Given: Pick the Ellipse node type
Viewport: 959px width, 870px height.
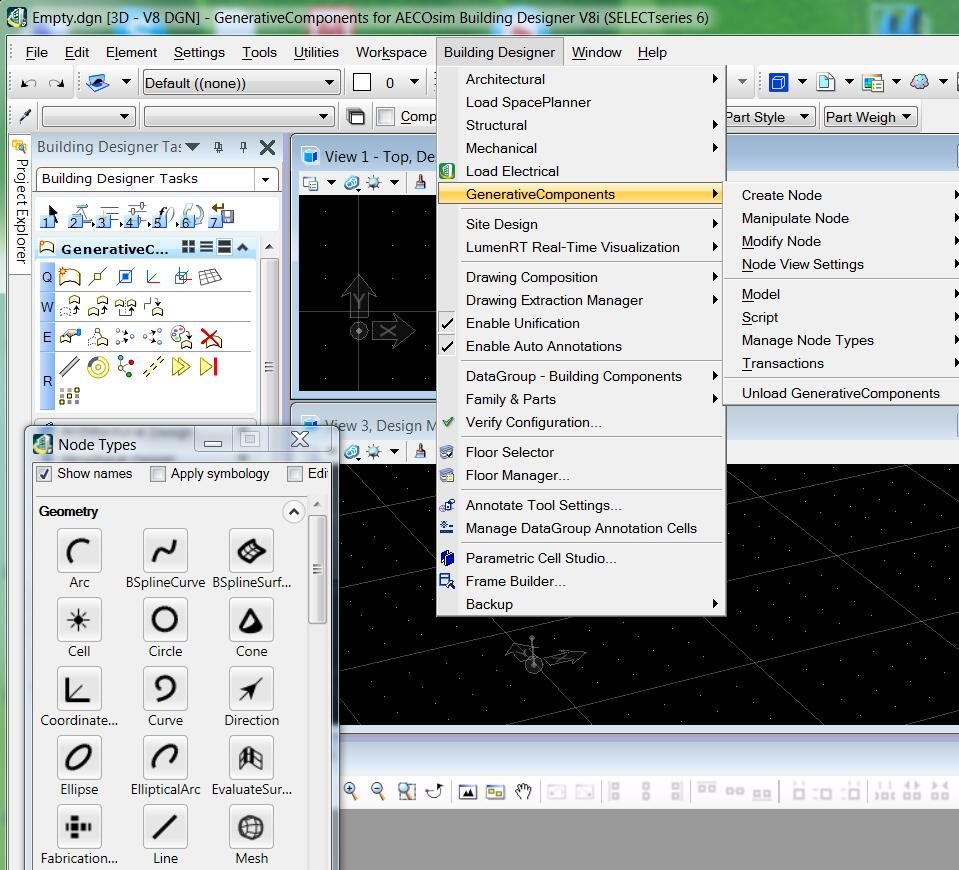Looking at the screenshot, I should pyautogui.click(x=79, y=758).
